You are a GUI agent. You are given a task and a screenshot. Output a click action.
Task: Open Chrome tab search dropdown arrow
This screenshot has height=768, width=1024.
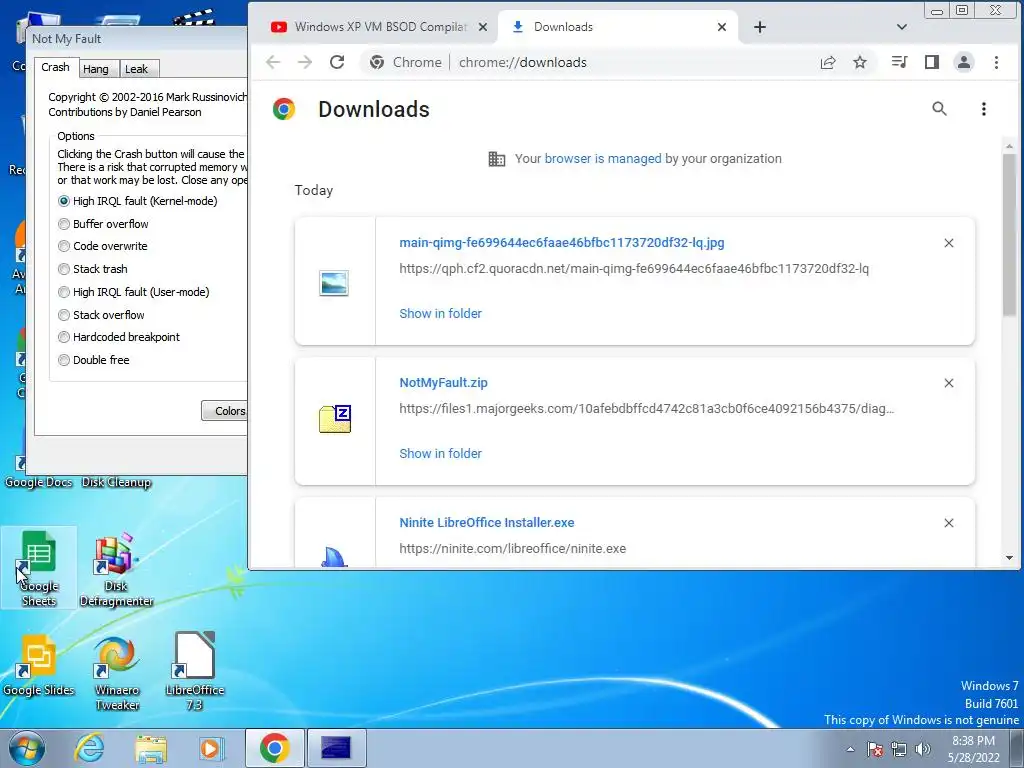click(902, 27)
